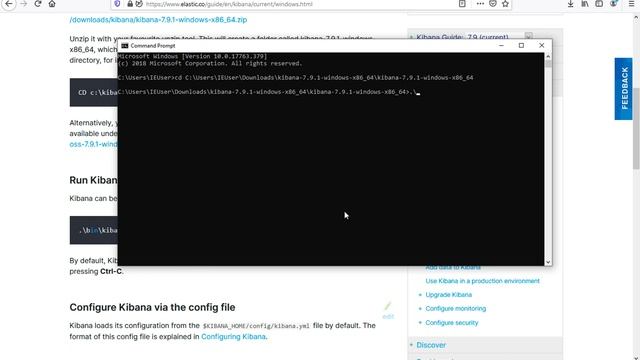
Task: Click Command Prompt scrollbar up arrow
Action: pos(548,56)
